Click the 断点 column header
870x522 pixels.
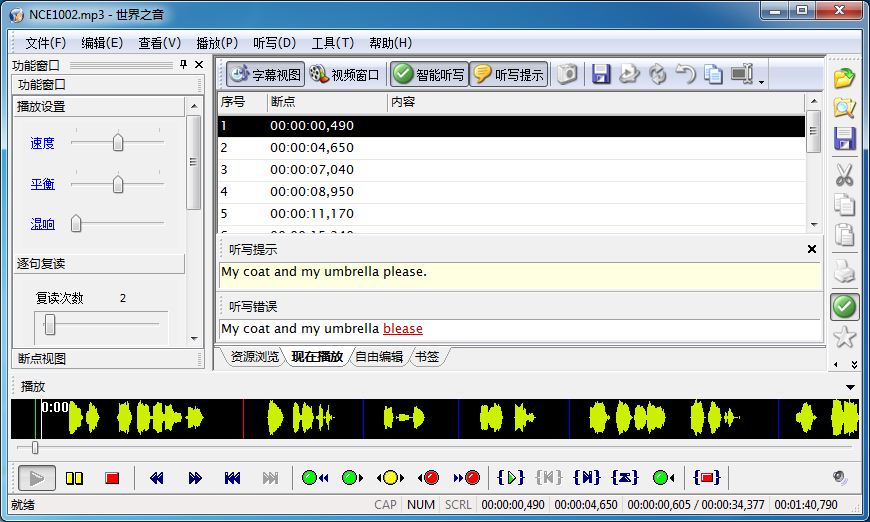[327, 102]
